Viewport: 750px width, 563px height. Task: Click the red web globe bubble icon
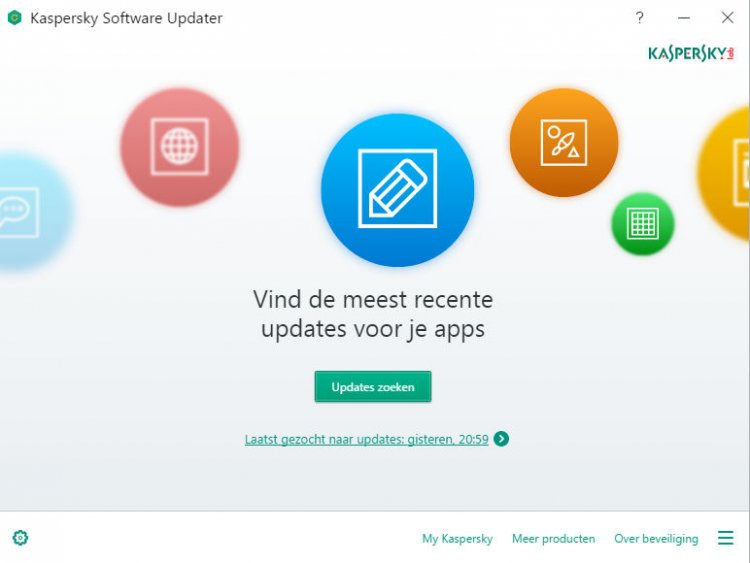pos(179,147)
